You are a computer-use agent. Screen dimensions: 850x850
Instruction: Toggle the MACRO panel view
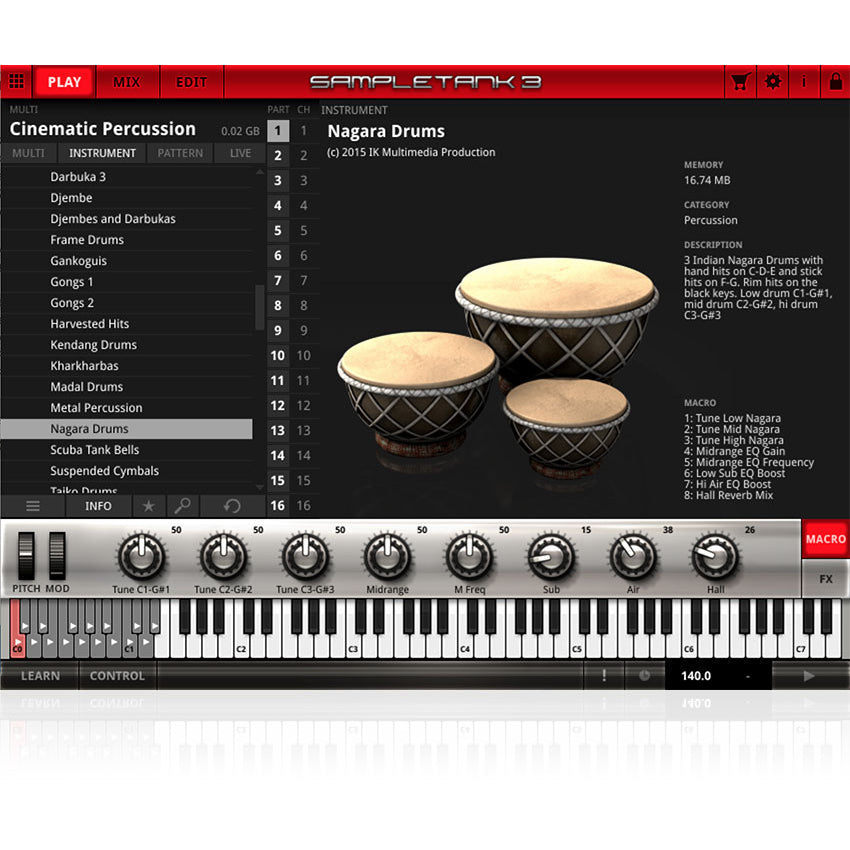point(824,539)
